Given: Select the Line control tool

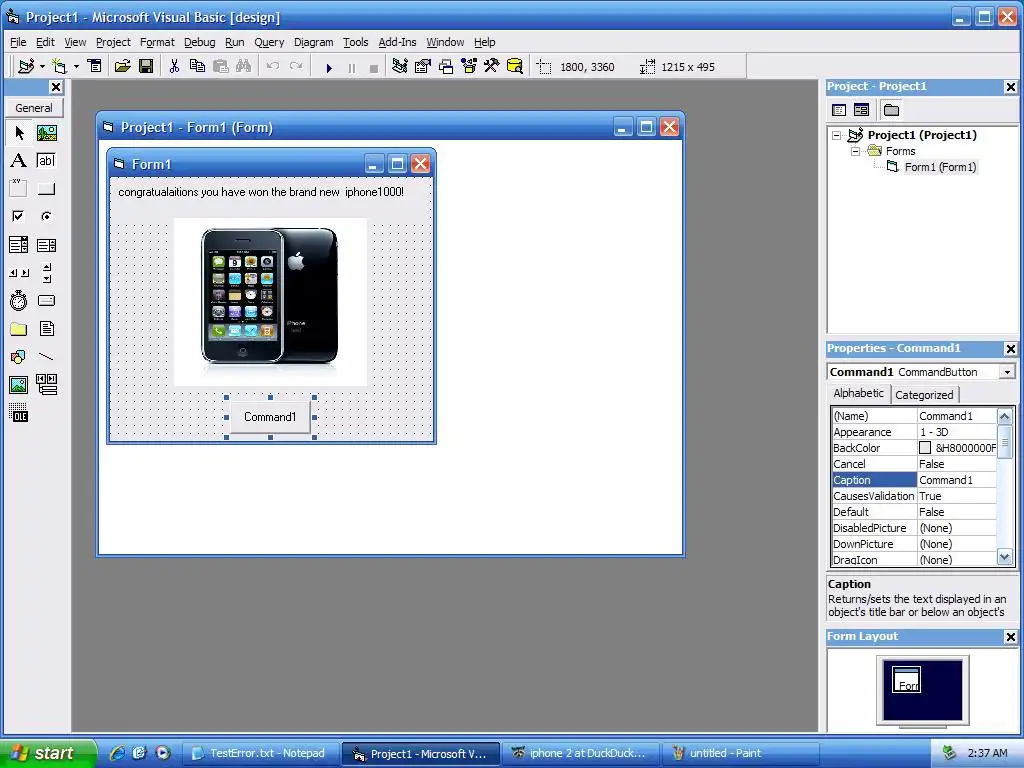Looking at the screenshot, I should 46,357.
